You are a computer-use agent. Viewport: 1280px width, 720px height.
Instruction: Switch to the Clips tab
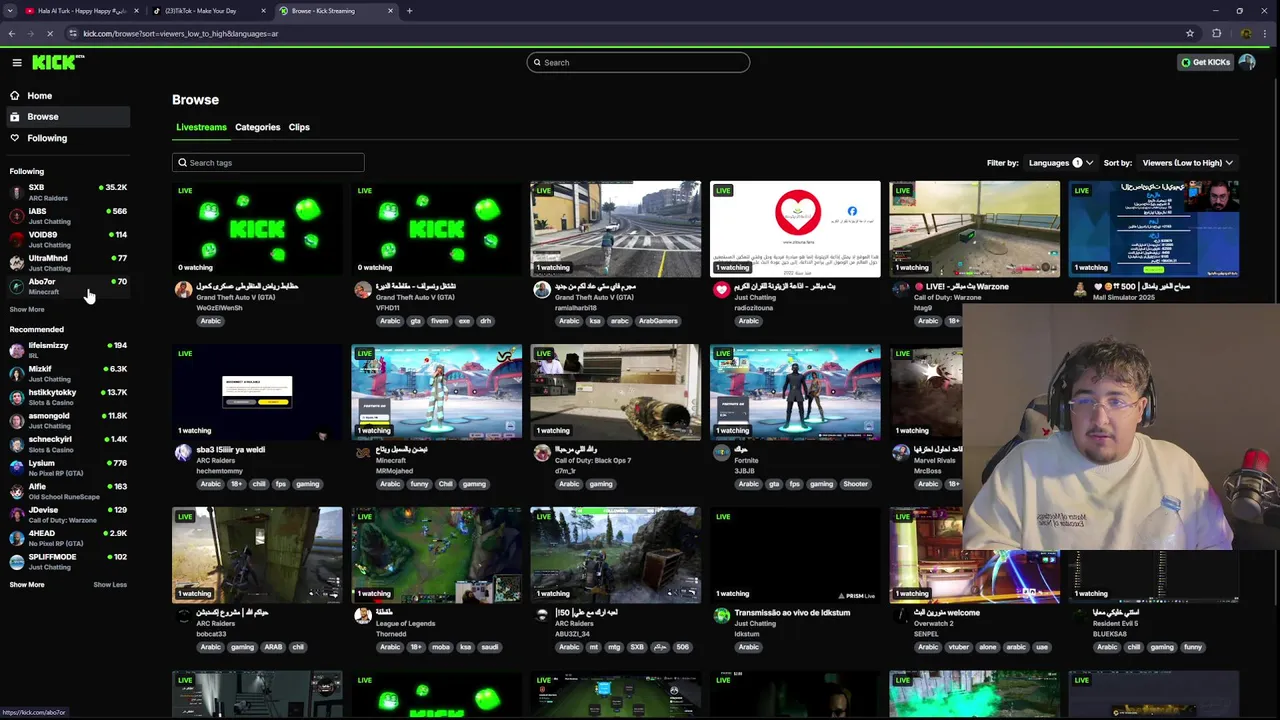pyautogui.click(x=299, y=127)
